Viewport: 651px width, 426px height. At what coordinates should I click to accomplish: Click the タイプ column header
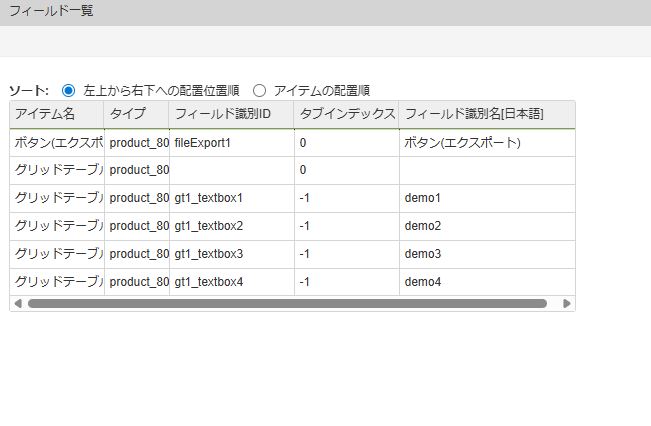[136, 114]
